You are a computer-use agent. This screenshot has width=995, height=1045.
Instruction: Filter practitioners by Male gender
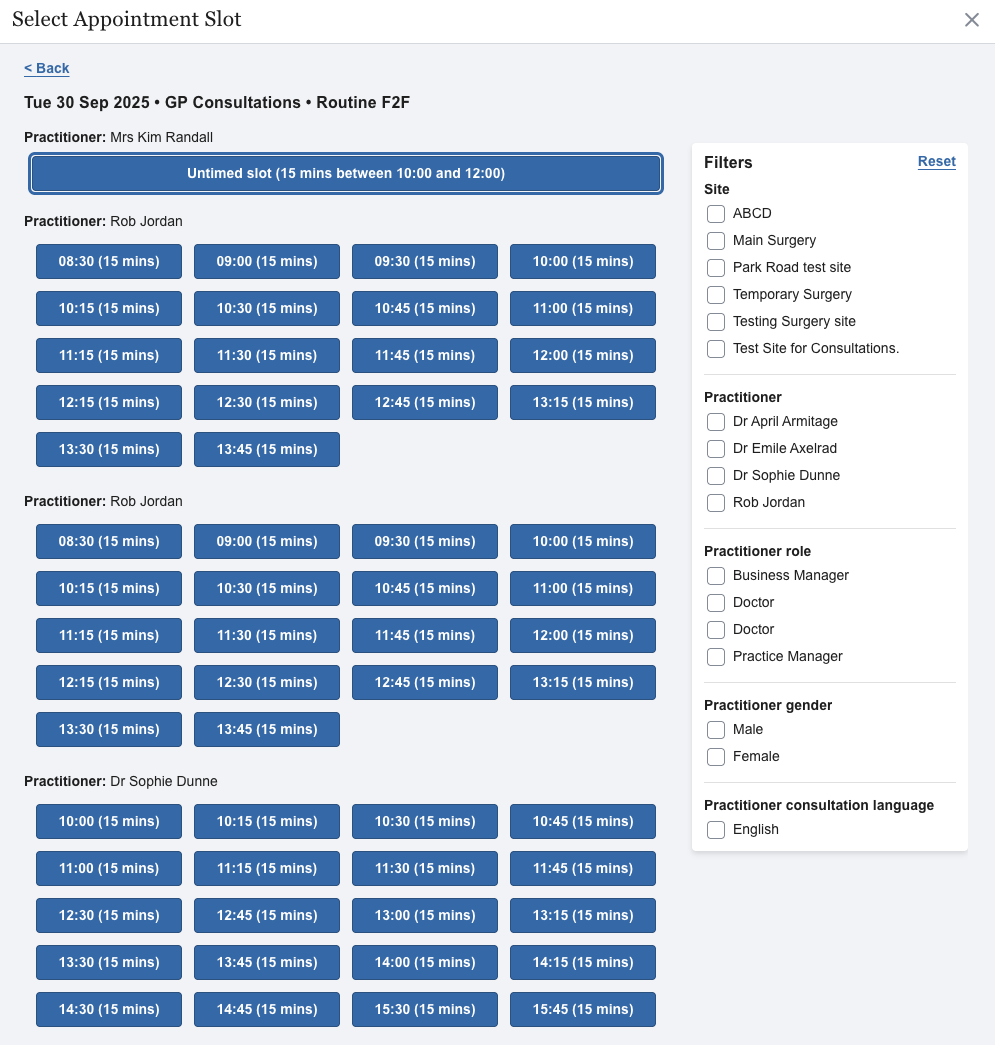point(716,730)
